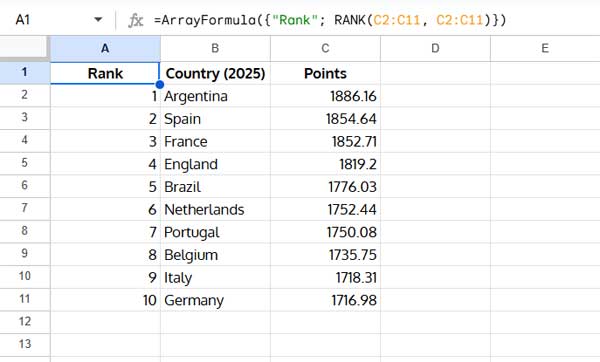
Task: Select column E header
Action: tap(545, 48)
